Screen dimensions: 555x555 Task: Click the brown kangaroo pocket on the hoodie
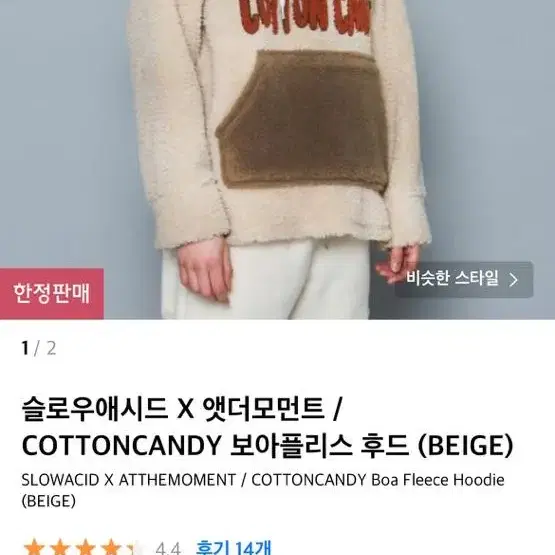[303, 120]
